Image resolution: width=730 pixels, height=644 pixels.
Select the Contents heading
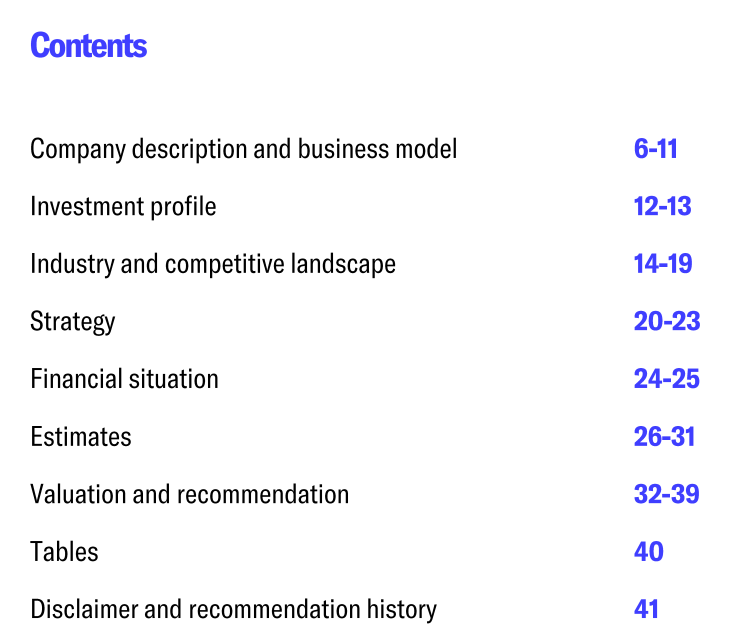pos(88,46)
